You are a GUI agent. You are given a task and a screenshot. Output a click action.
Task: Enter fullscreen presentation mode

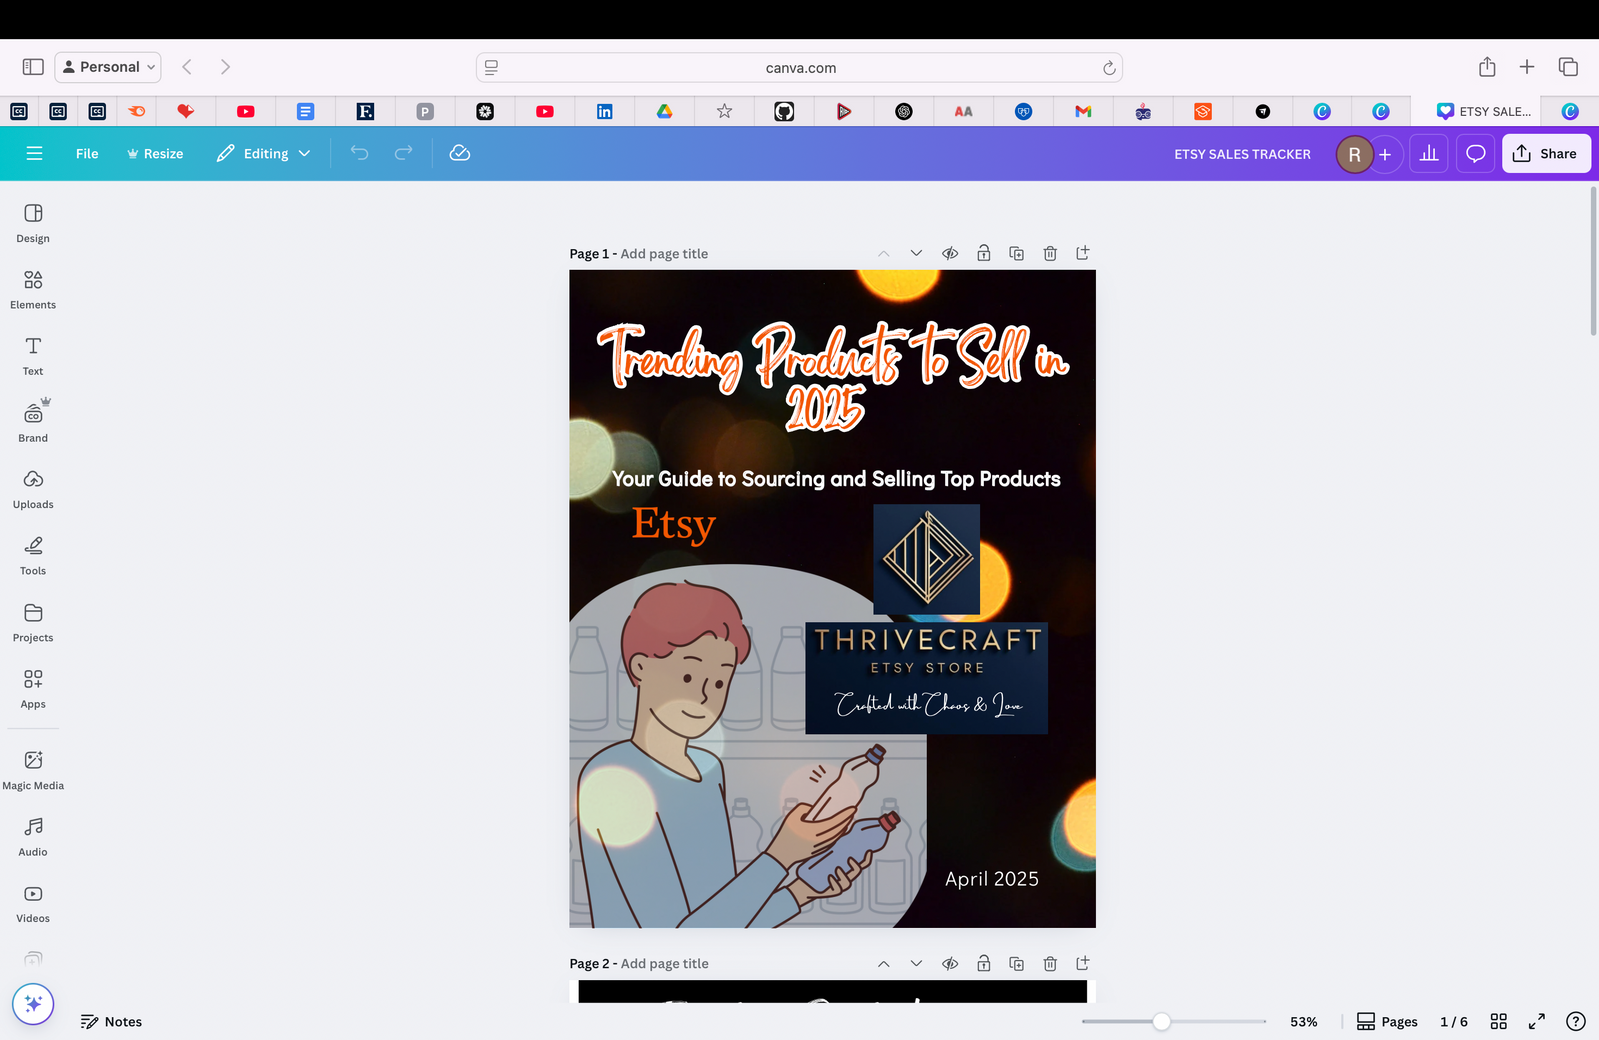point(1536,1021)
